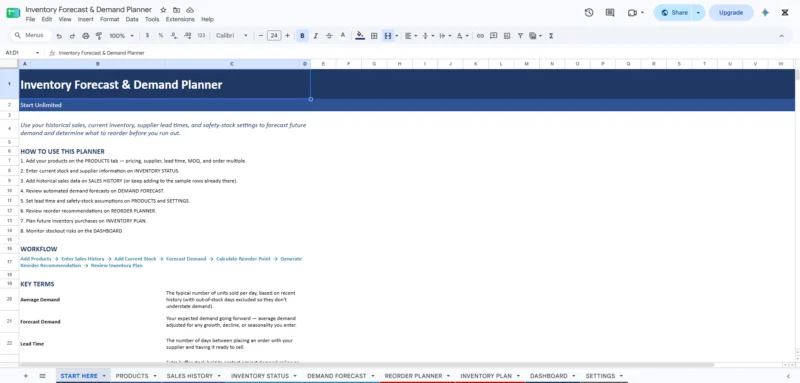Click the Upgrade button
800x383 pixels.
coord(731,13)
